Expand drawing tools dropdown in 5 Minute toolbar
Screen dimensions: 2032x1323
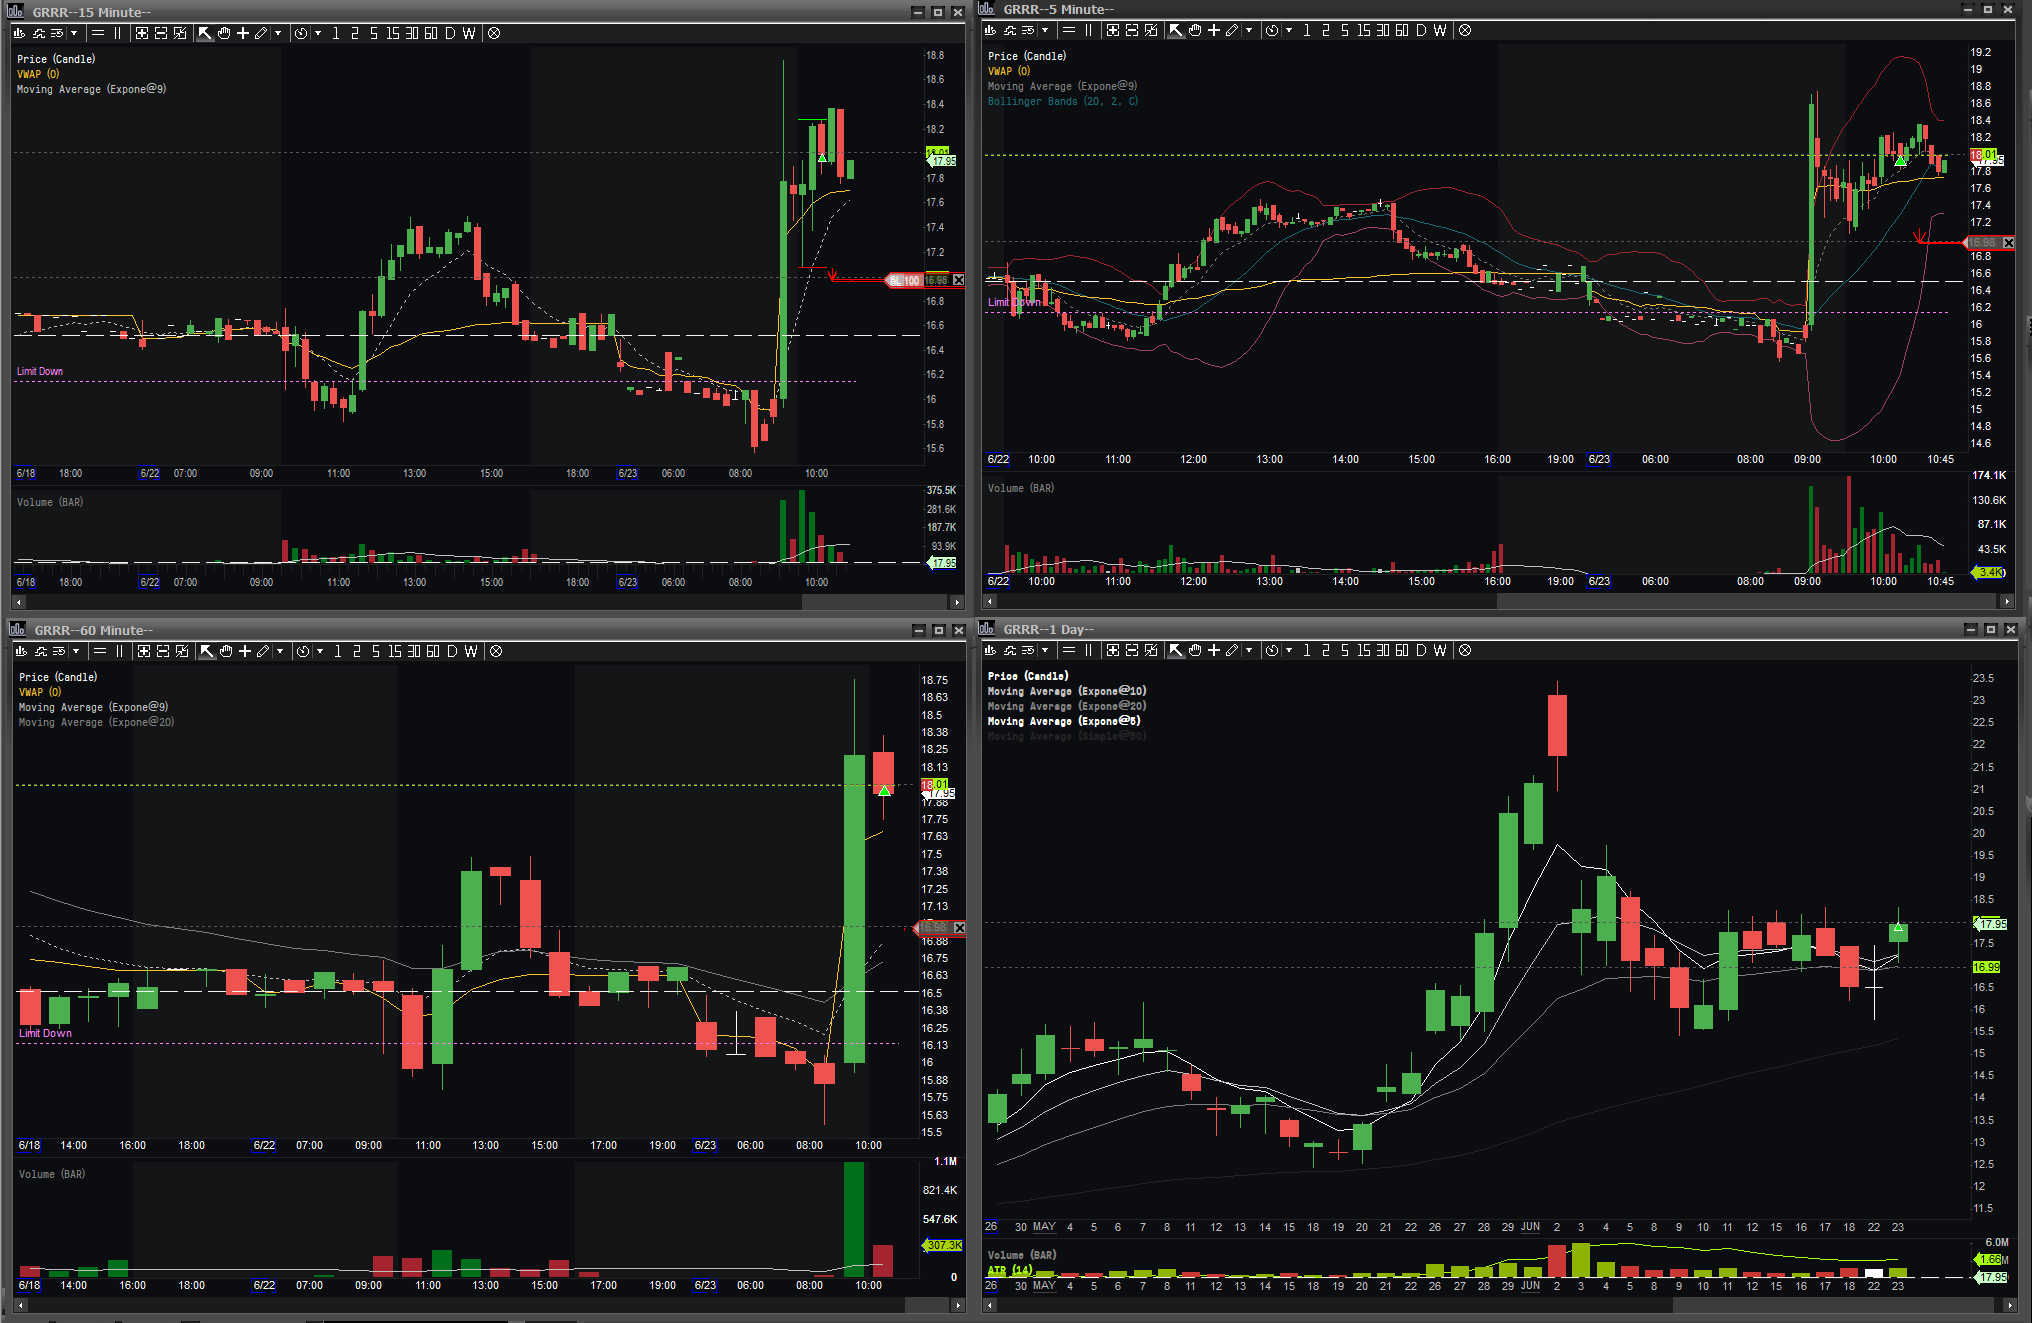(1249, 30)
